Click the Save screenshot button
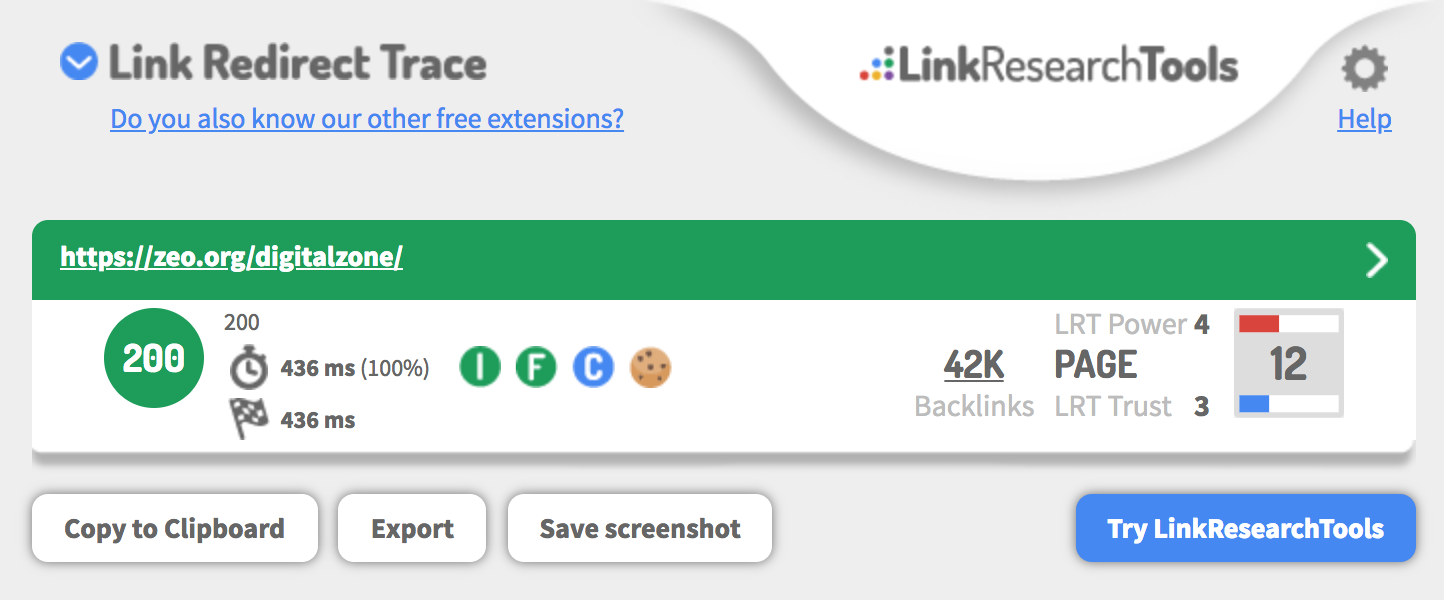This screenshot has width=1444, height=600. click(640, 528)
